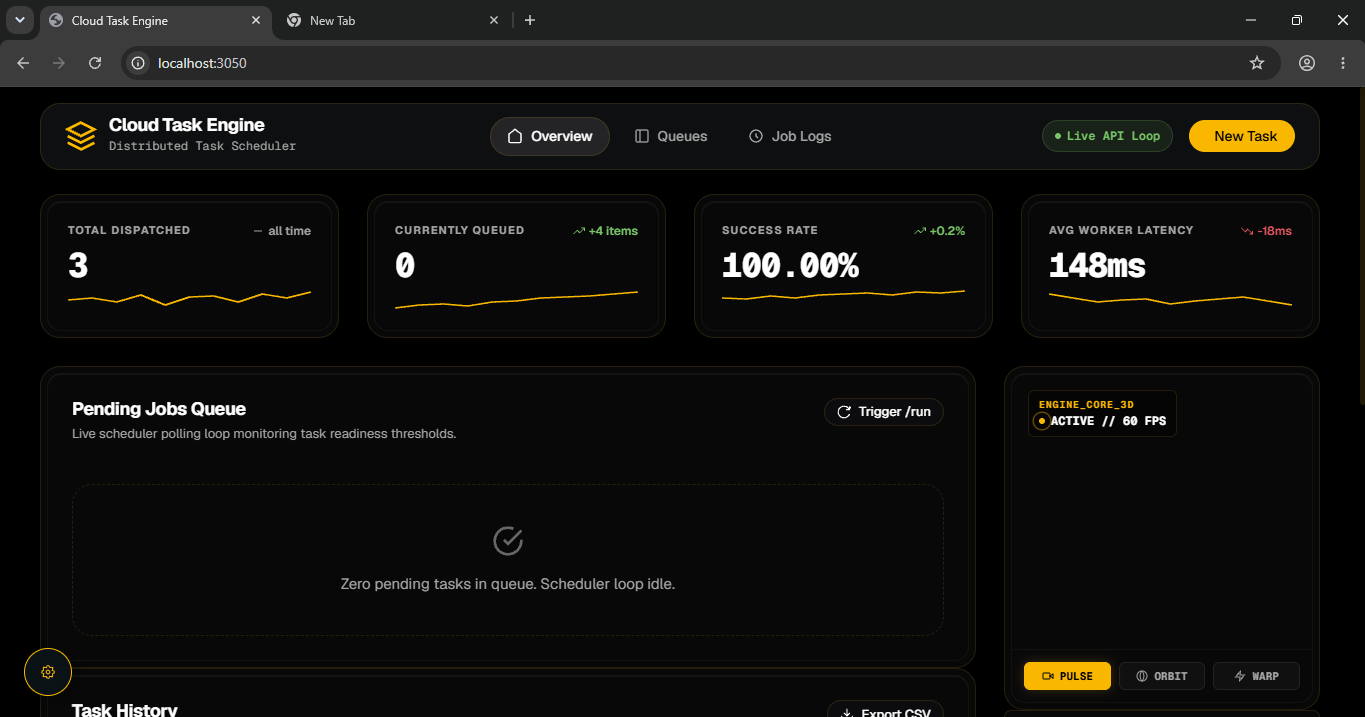Click the localhost:3050 address bar
This screenshot has width=1365, height=717.
click(x=700, y=63)
